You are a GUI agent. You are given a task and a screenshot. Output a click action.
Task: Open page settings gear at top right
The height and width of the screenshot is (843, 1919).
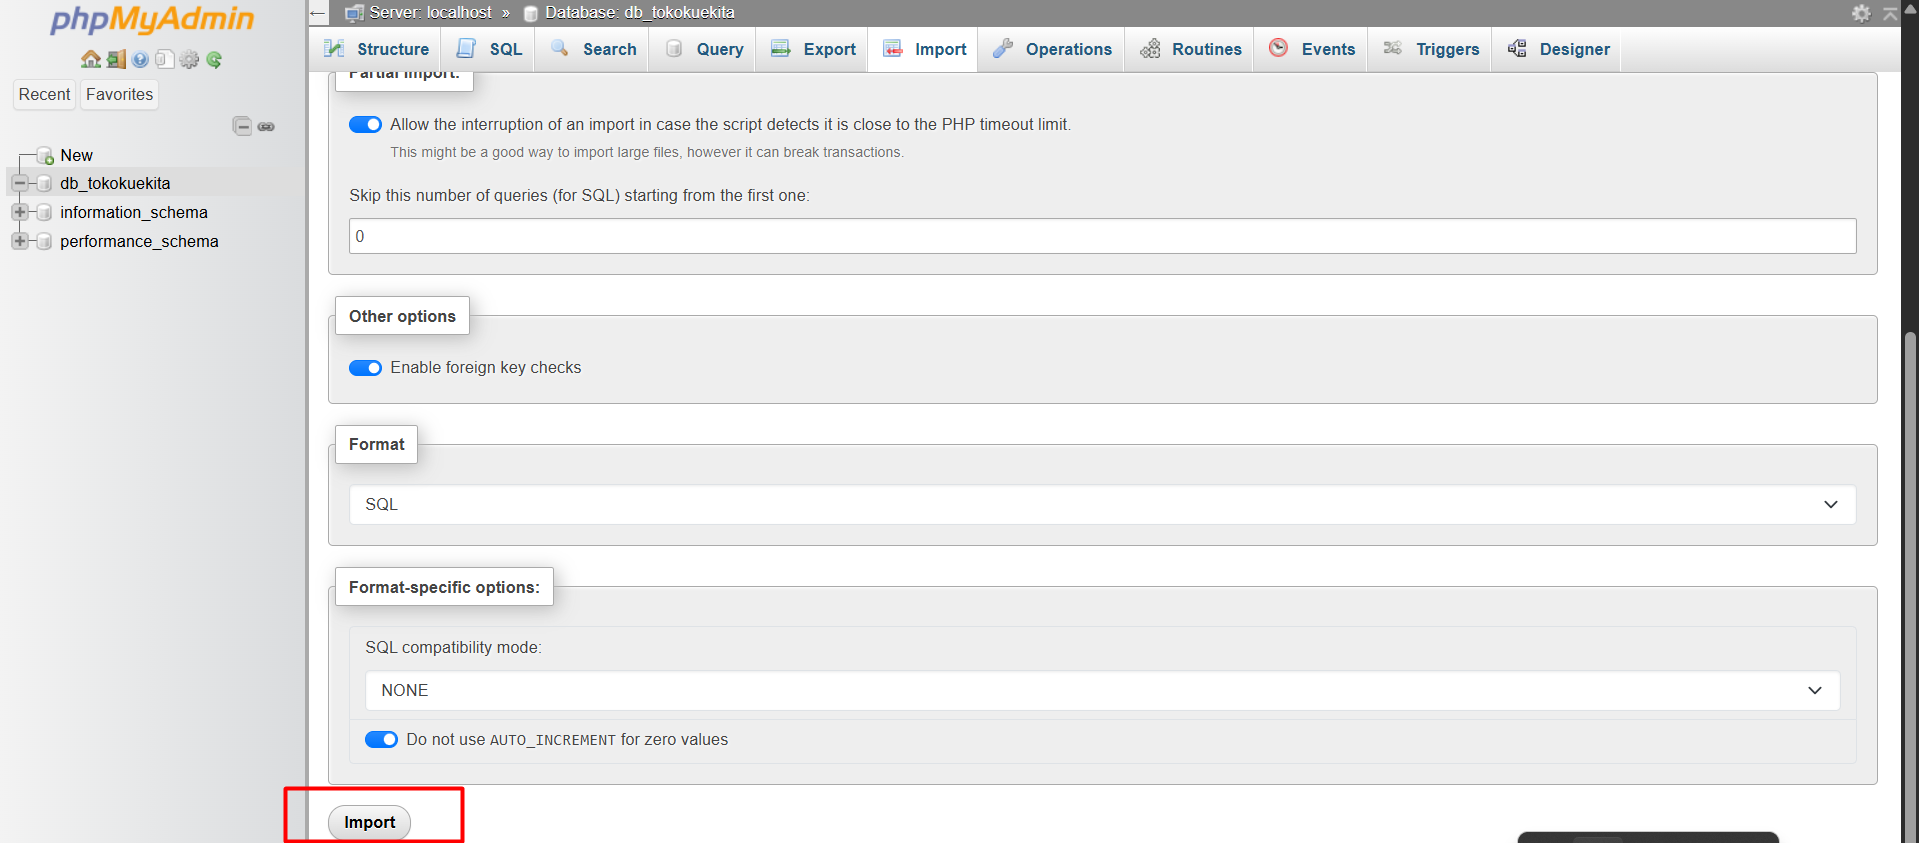(x=1860, y=13)
